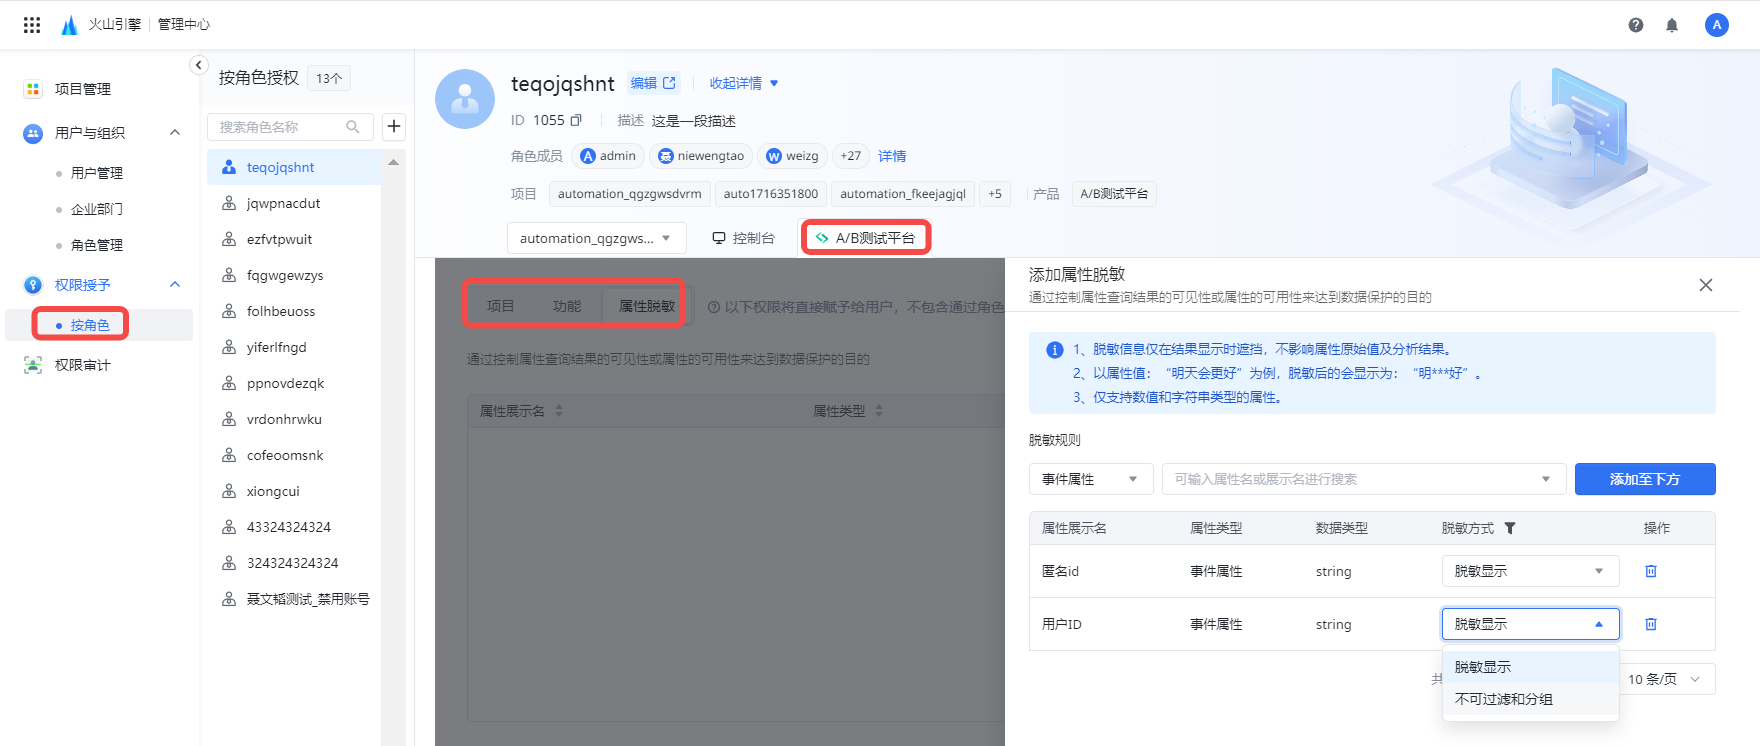Open 企业部门 page

[97, 209]
